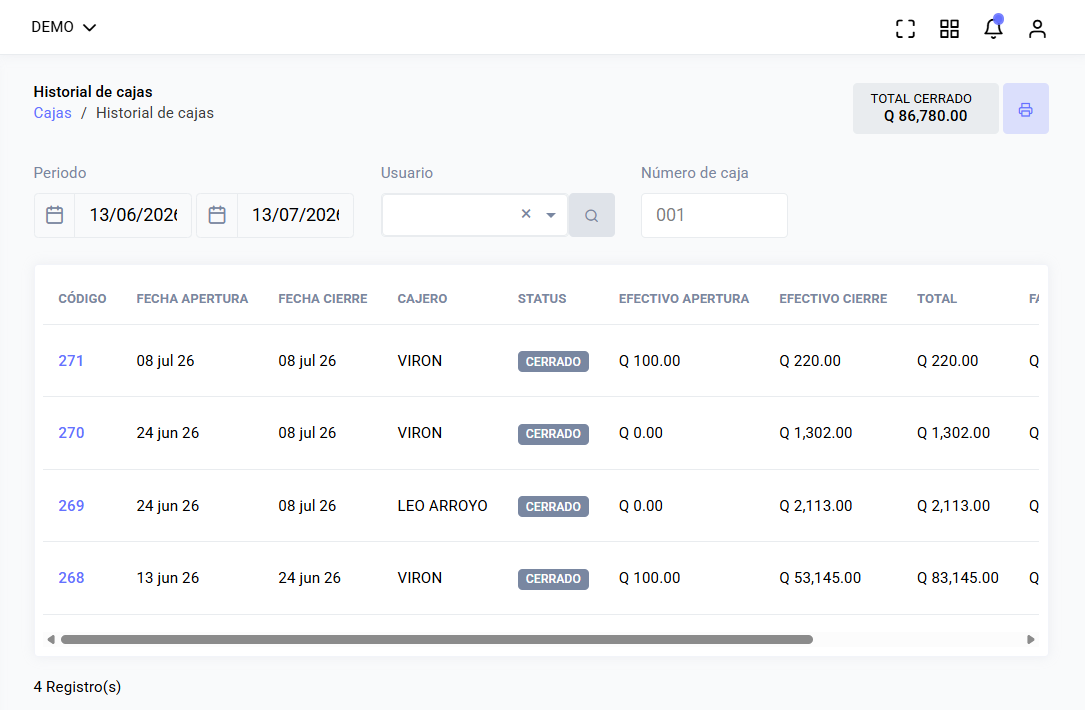Open box record 270
Screen dimensions: 1085x710
click(x=71, y=433)
